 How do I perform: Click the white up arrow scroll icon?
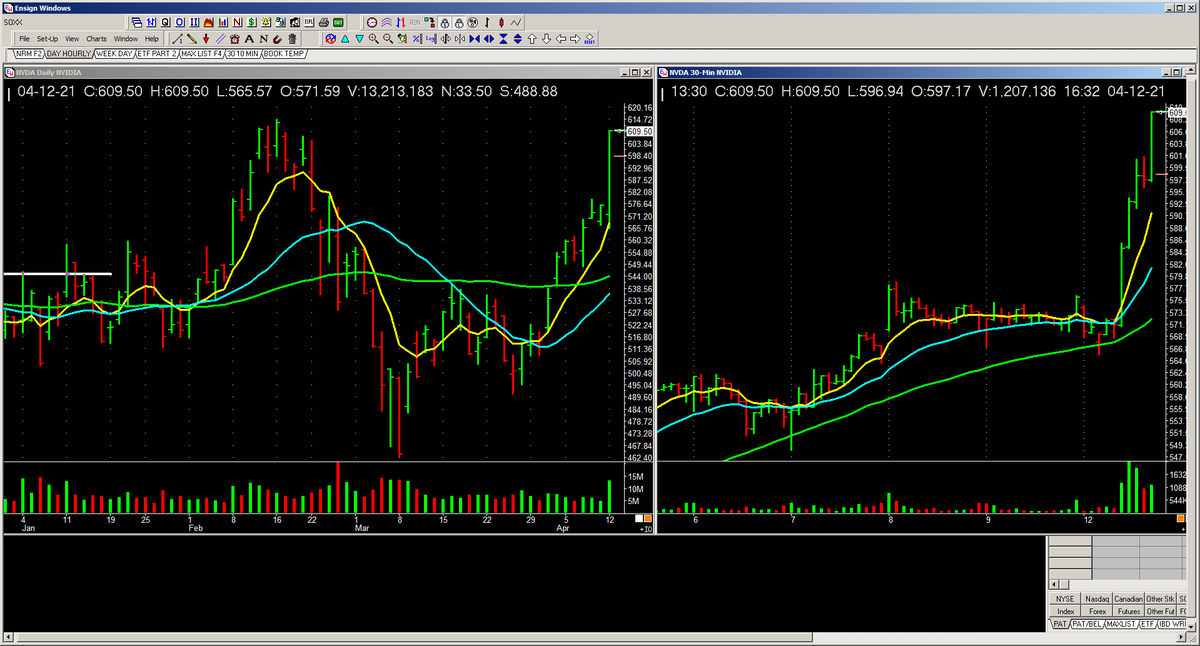click(x=532, y=39)
